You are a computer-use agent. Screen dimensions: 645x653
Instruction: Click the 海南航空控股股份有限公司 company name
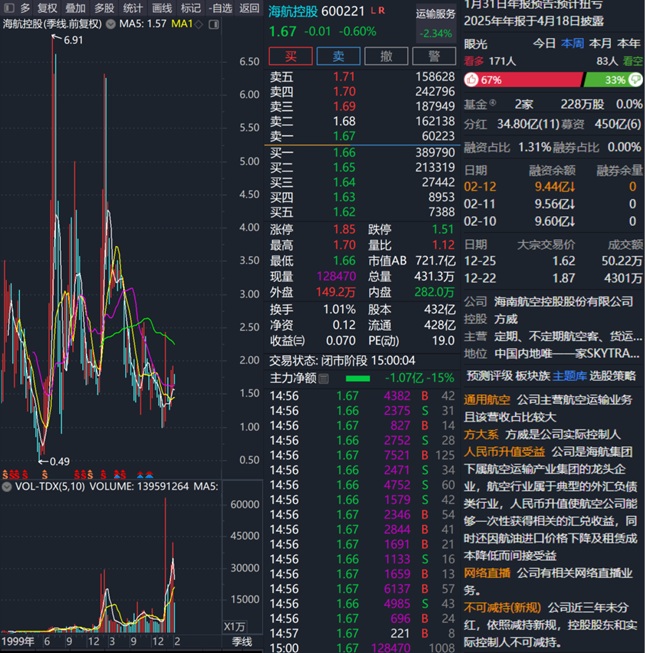(564, 302)
